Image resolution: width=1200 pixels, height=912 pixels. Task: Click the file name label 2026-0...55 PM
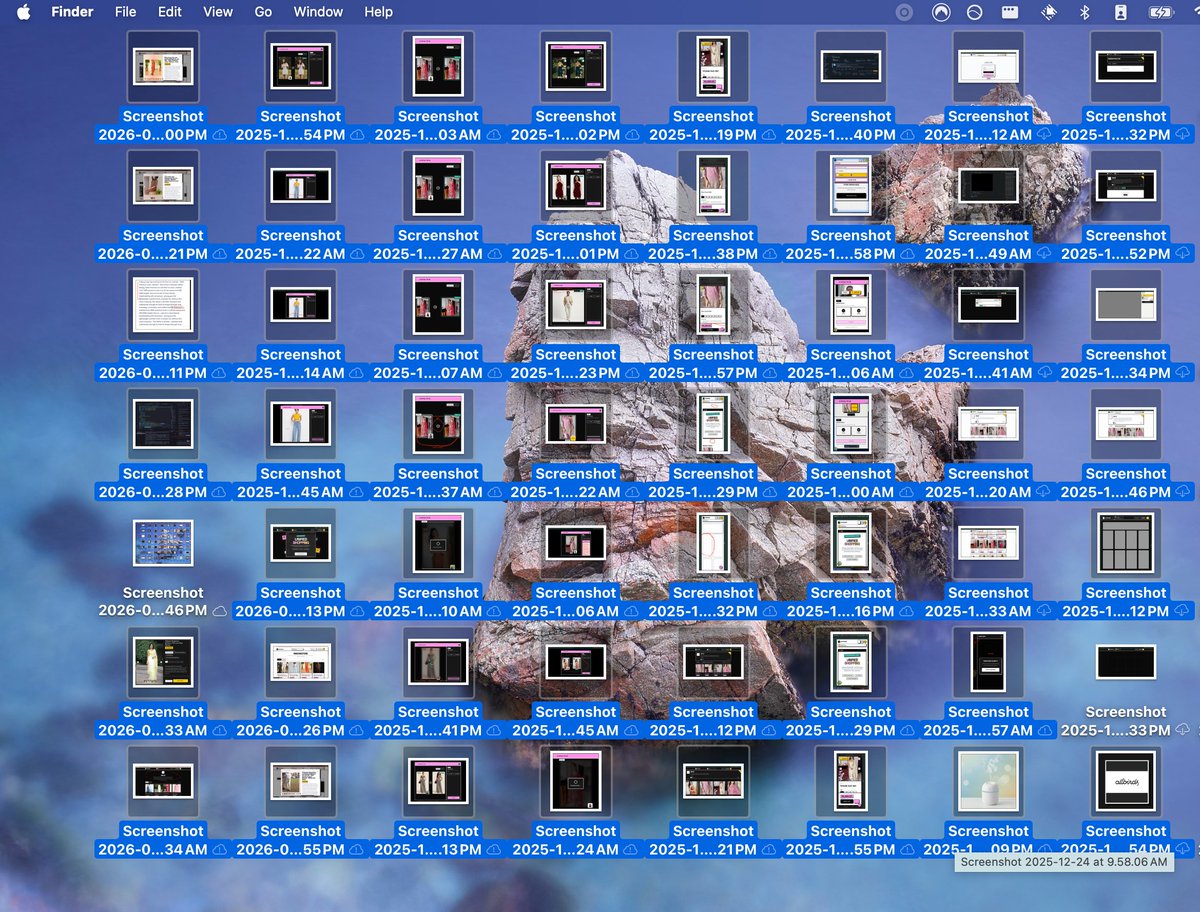pyautogui.click(x=290, y=849)
